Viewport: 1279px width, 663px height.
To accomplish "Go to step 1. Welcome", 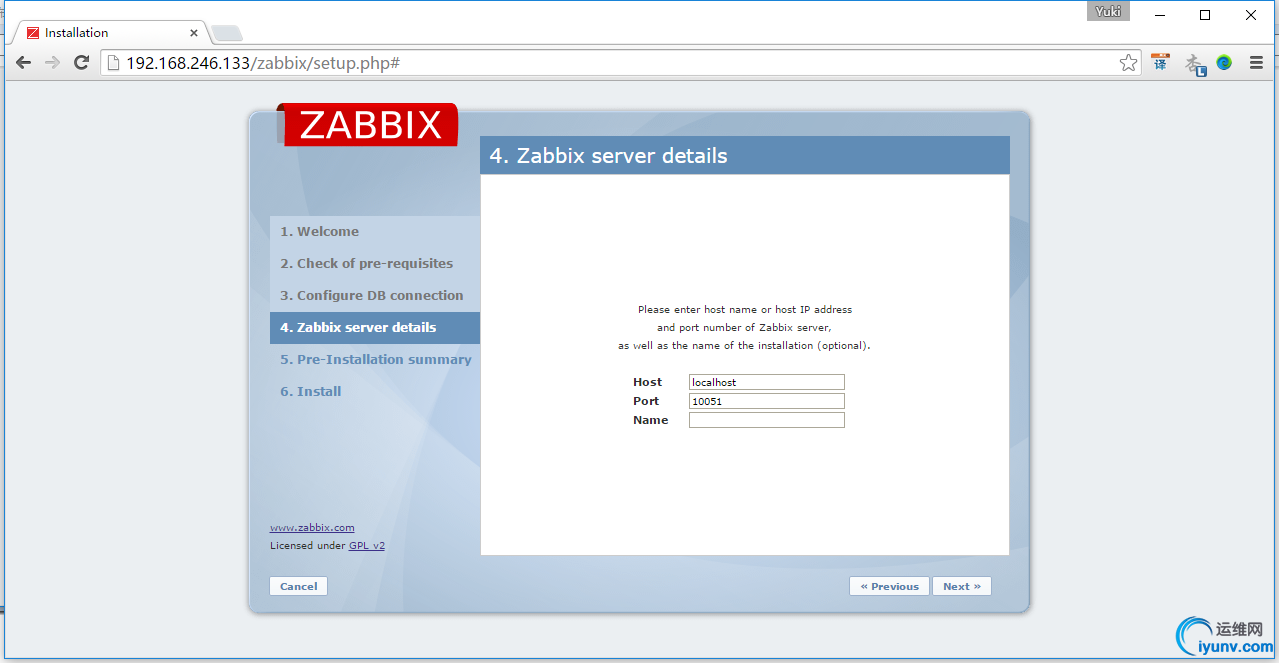I will tap(319, 231).
